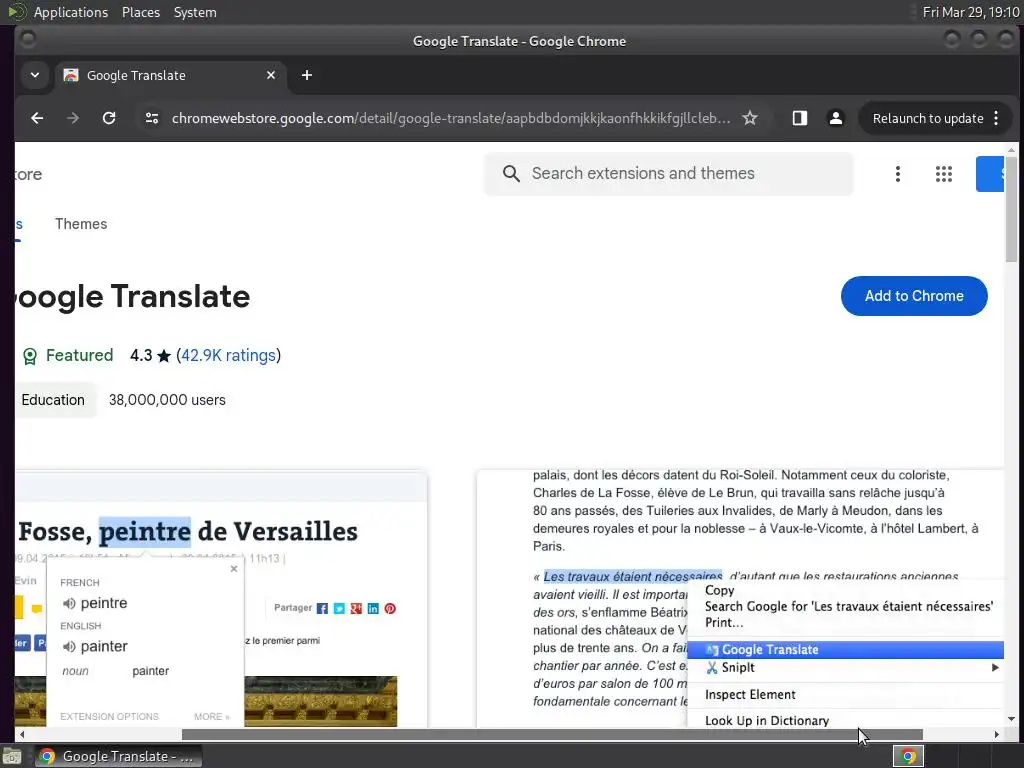
Task: Click the SnipIt scissors icon
Action: pyautogui.click(x=712, y=667)
